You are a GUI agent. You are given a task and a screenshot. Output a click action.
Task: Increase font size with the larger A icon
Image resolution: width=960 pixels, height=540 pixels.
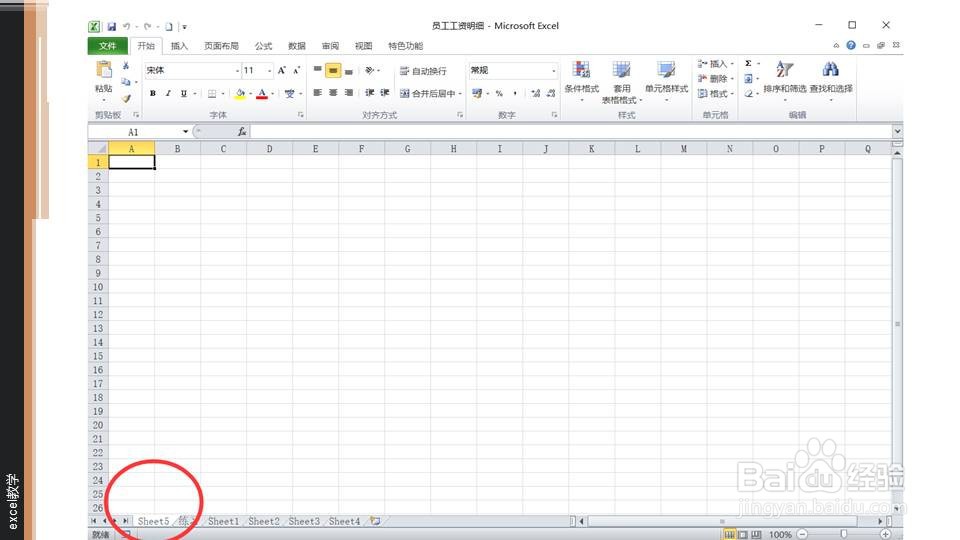click(x=282, y=70)
